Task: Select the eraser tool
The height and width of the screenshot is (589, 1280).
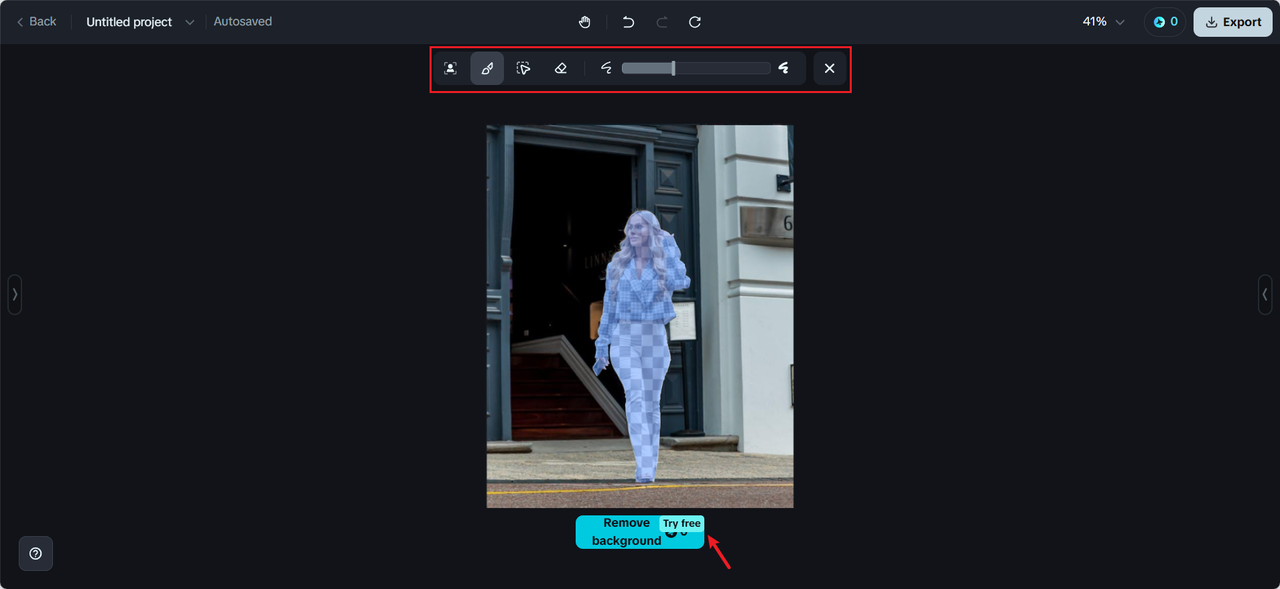Action: (560, 68)
